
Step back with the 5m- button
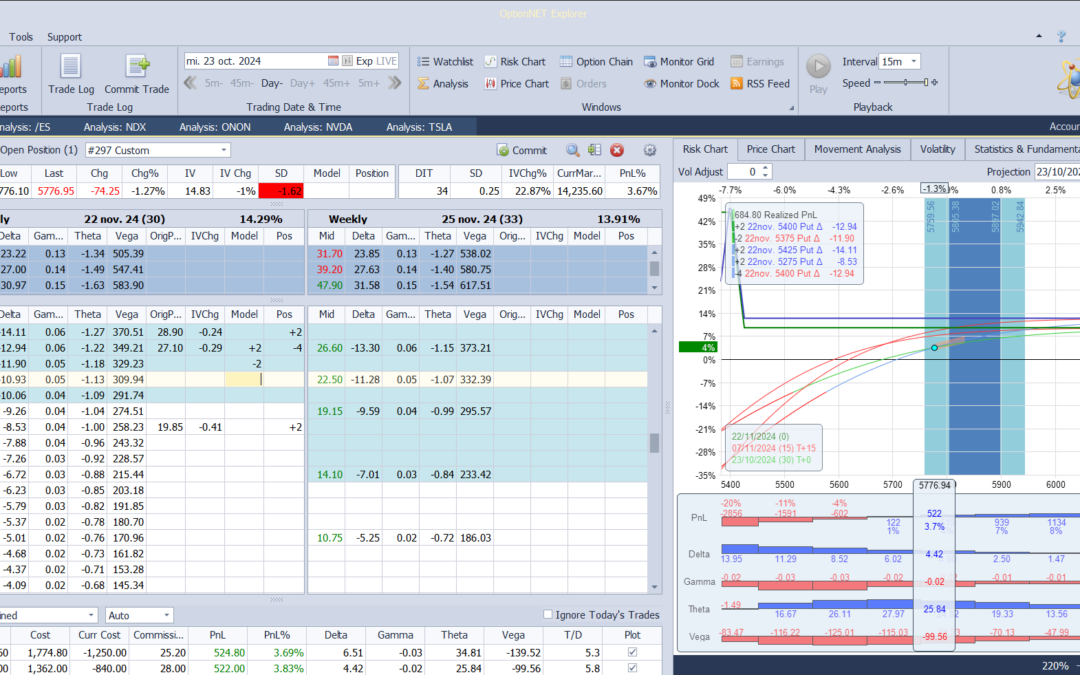(x=214, y=83)
